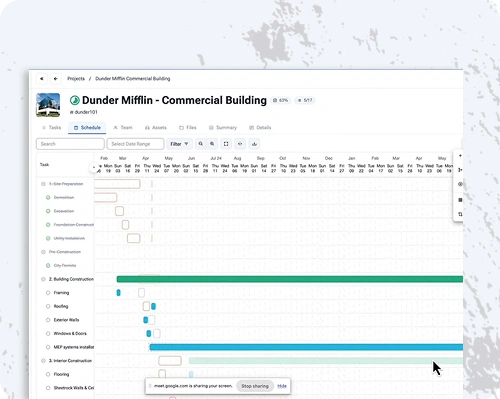Click the plus icon in the right side panel
Viewport: 500px width, 399px height.
pyautogui.click(x=460, y=156)
